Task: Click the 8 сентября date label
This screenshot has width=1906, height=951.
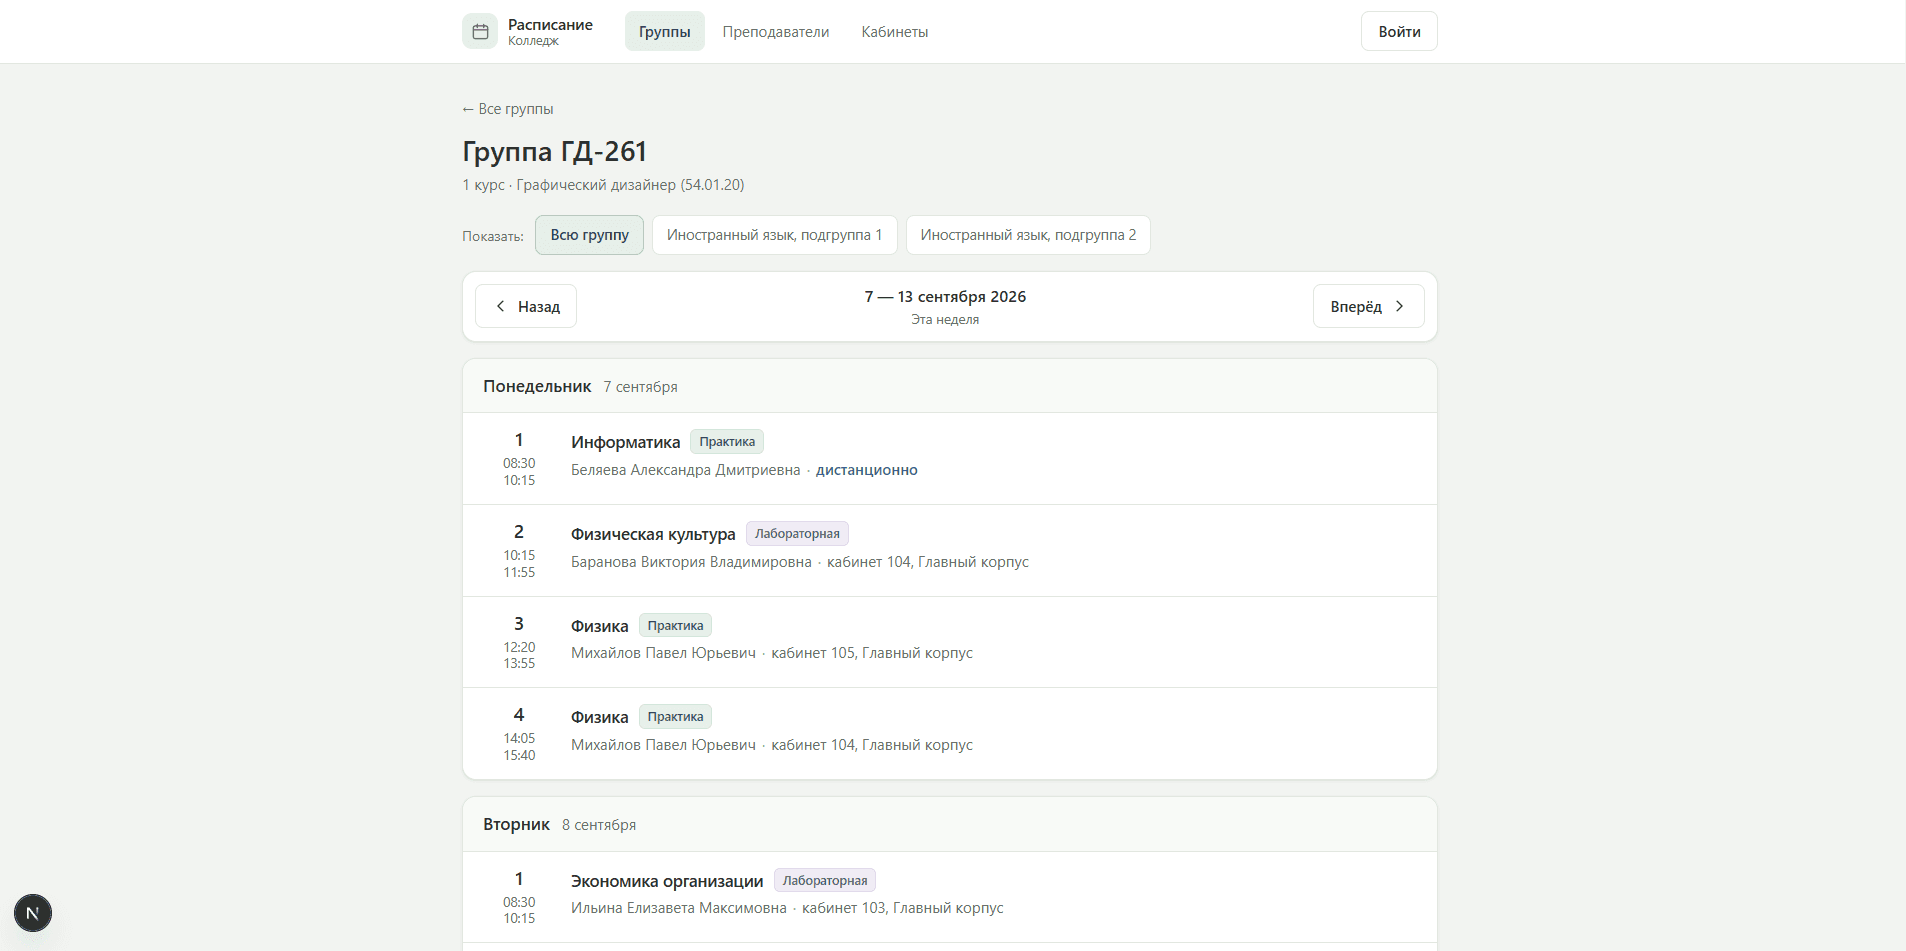Action: pos(599,825)
